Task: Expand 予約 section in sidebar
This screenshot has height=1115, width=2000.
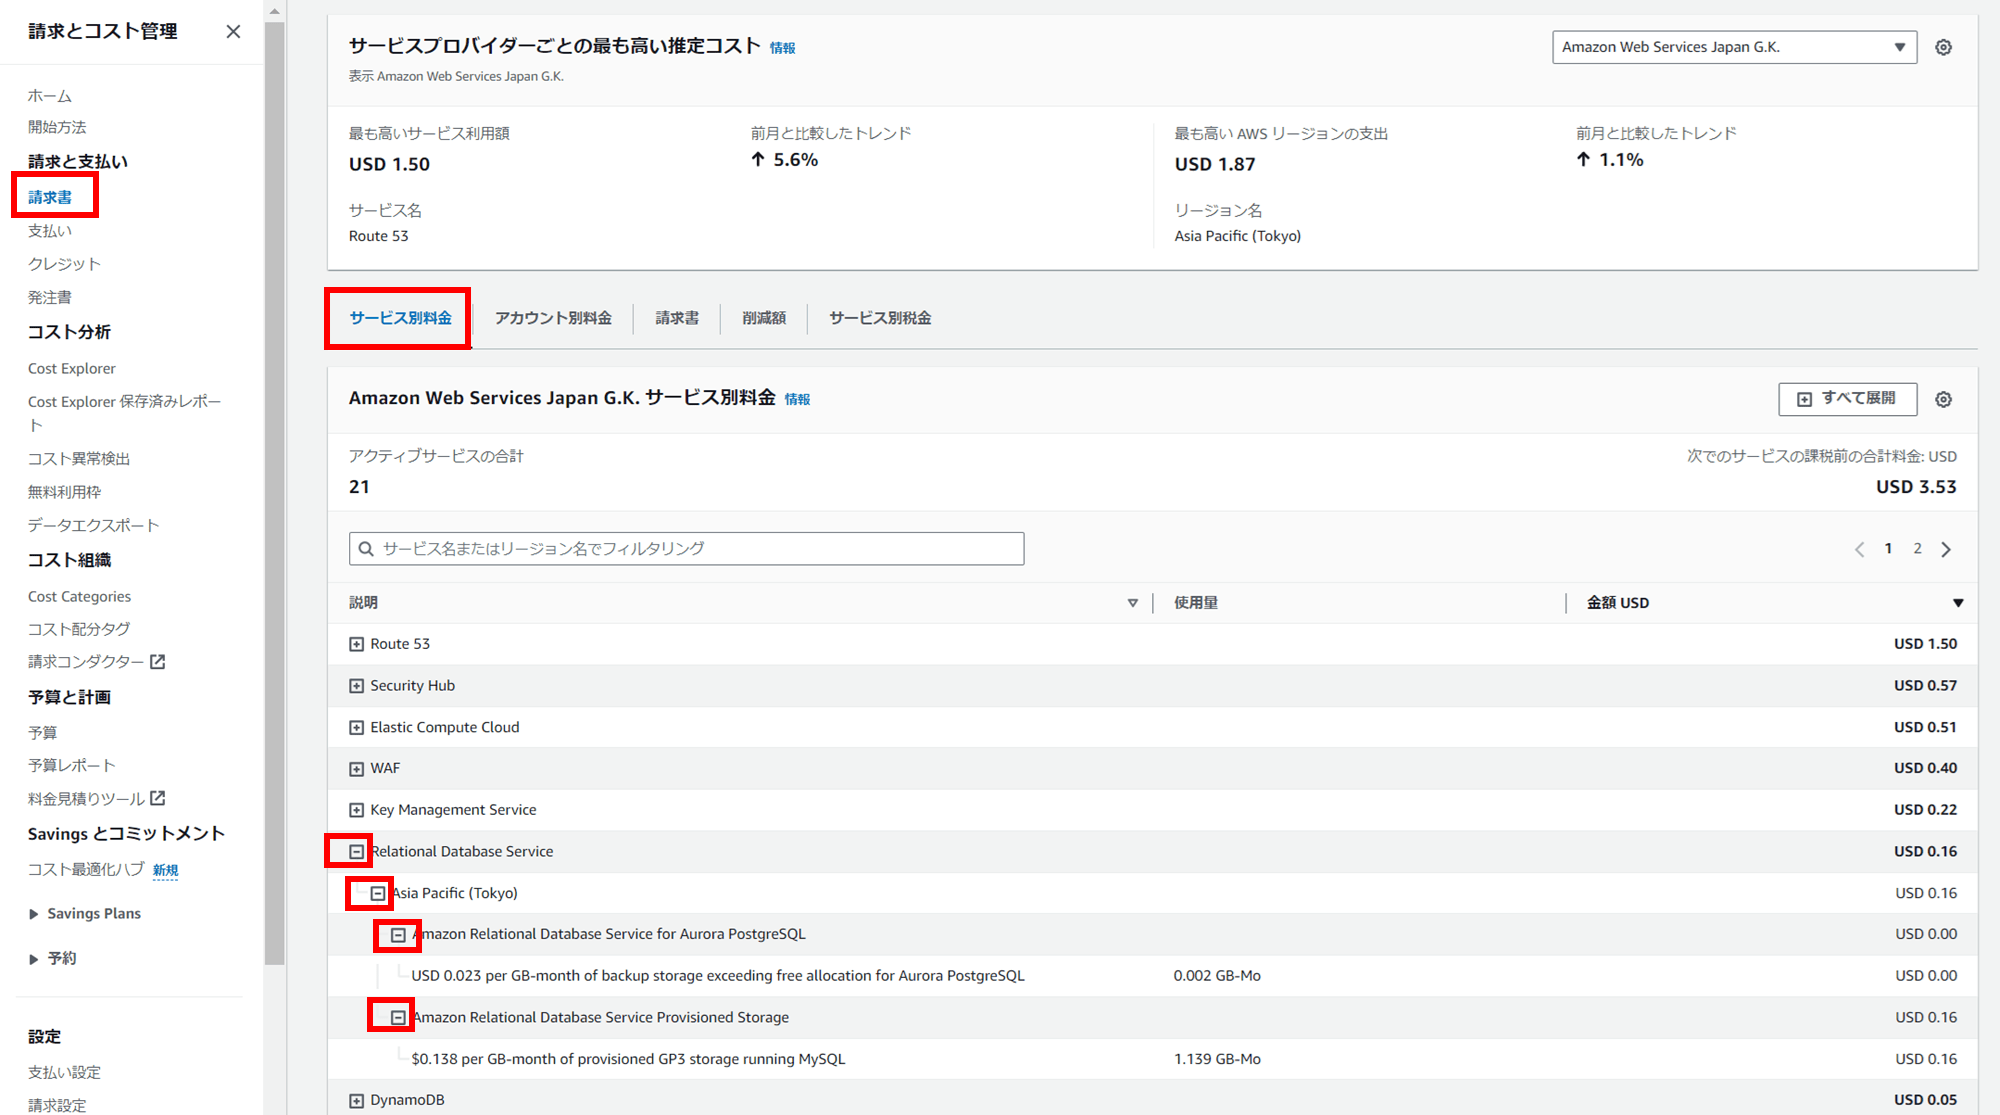Action: [34, 958]
